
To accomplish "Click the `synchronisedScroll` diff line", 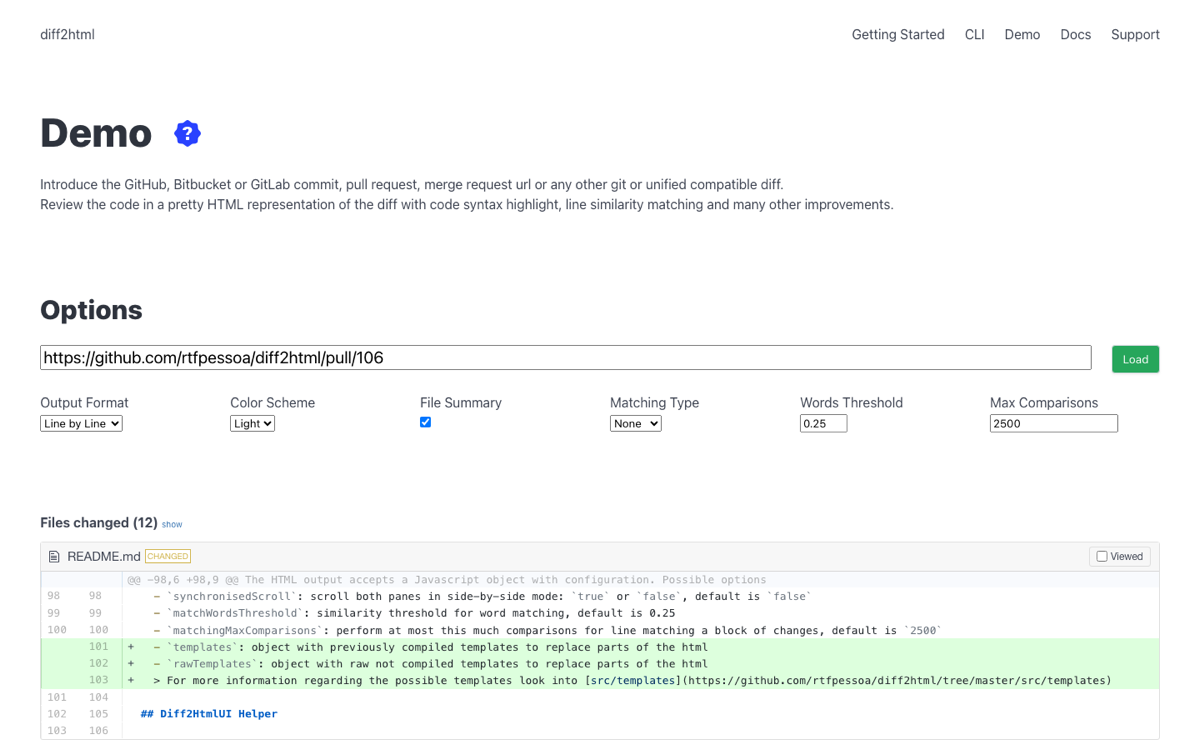I will tap(640, 596).
